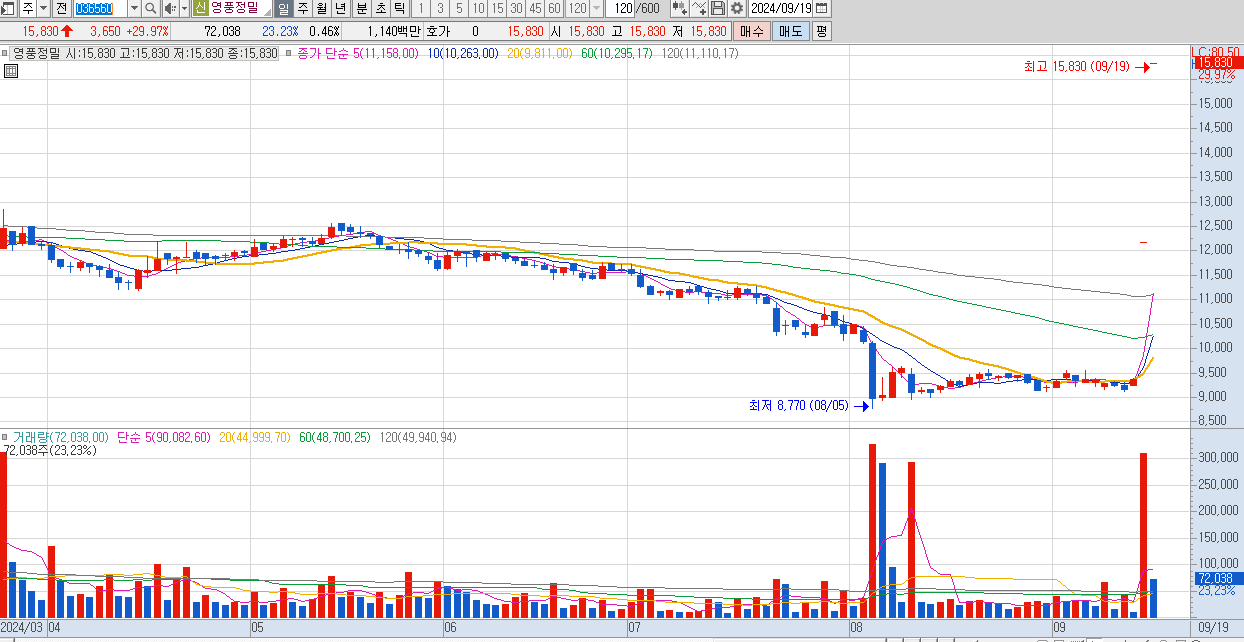Open the stock code history dropdown arrow
1244x642 pixels.
[134, 8]
